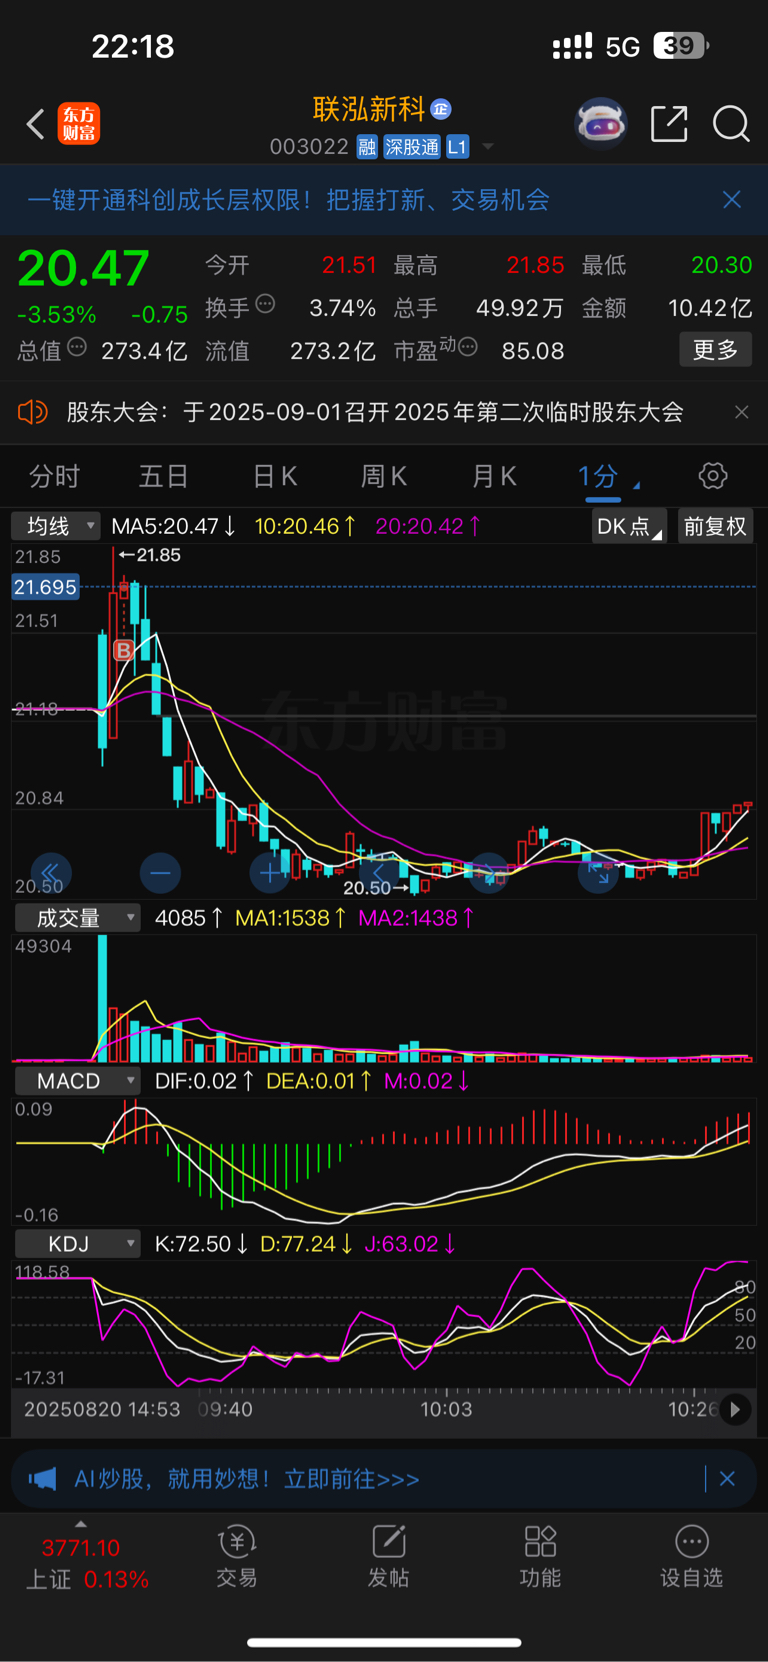The image size is (768, 1662).
Task: Tap the enterprise badge next to 联泓新科
Action: 441,109
